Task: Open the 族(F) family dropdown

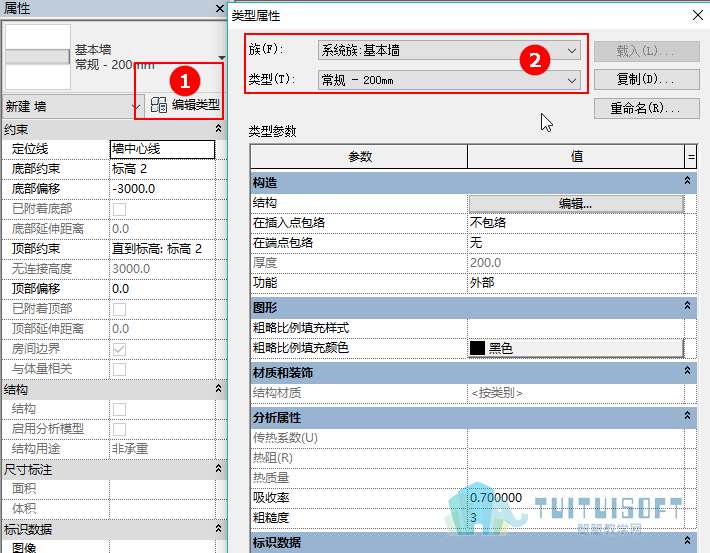Action: [449, 50]
